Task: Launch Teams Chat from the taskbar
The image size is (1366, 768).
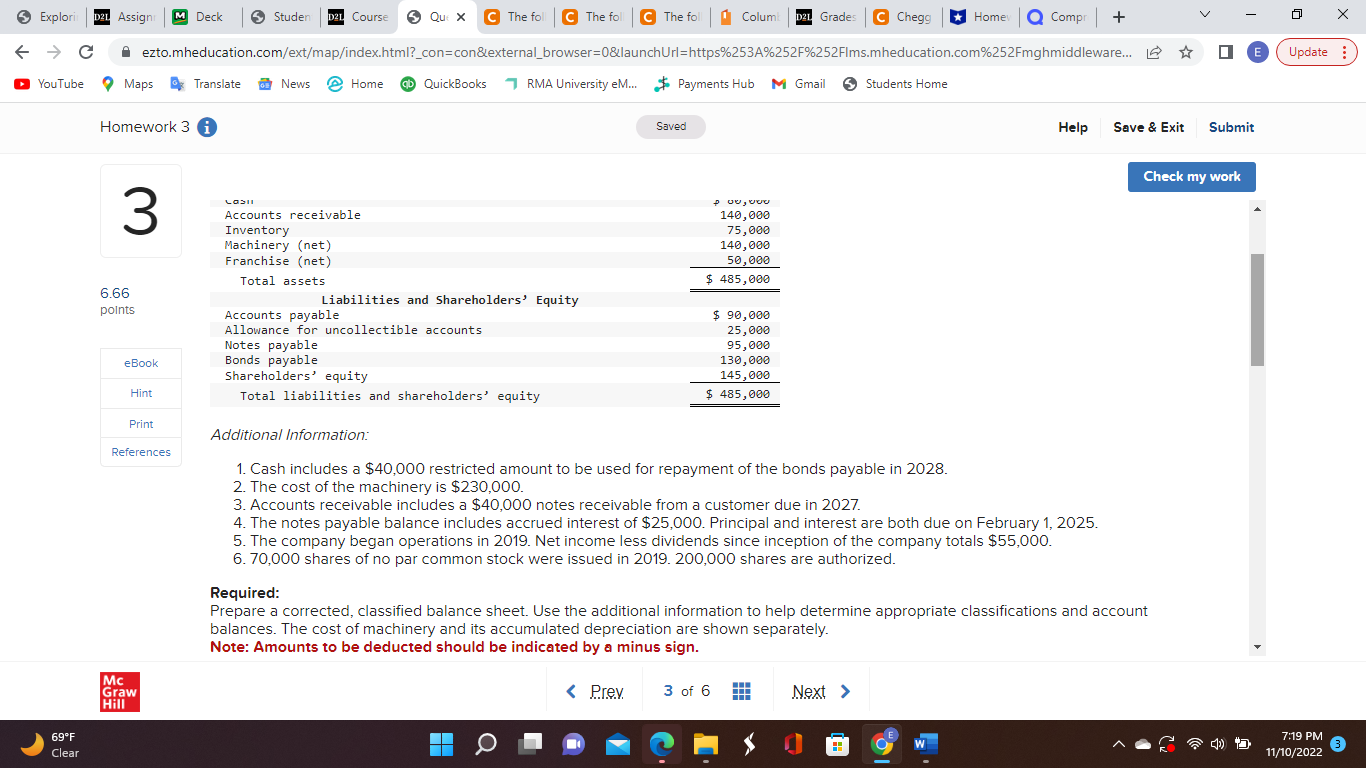Action: [x=574, y=744]
